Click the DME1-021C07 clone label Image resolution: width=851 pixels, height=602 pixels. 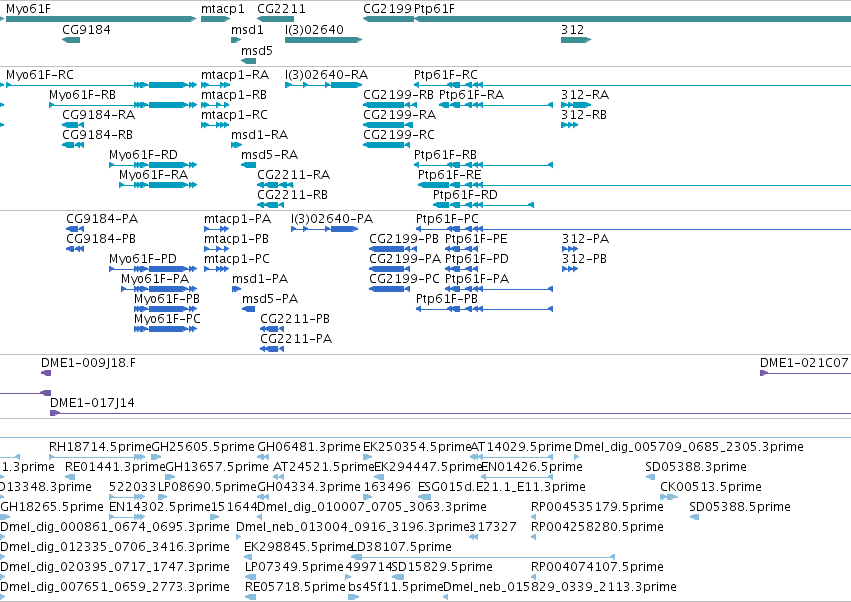(804, 363)
